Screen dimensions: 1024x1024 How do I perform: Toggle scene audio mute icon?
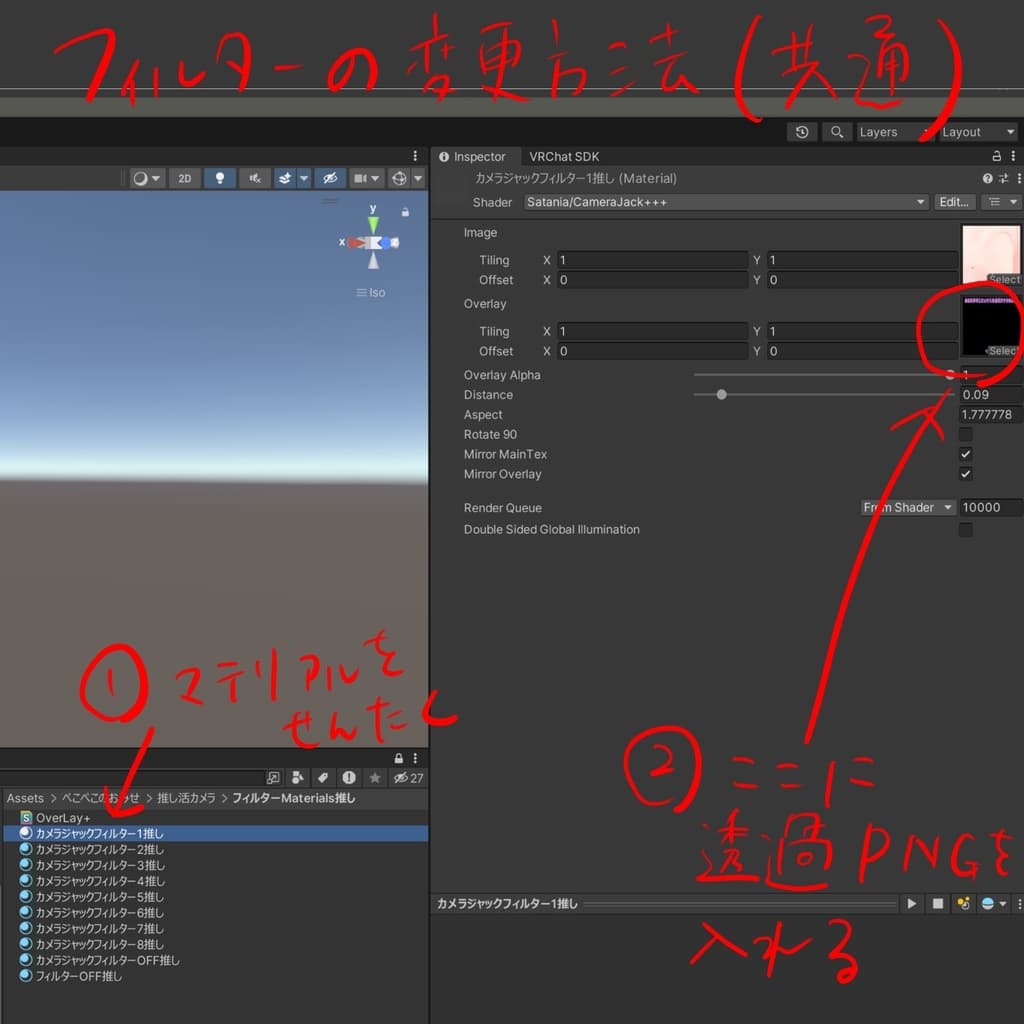255,178
